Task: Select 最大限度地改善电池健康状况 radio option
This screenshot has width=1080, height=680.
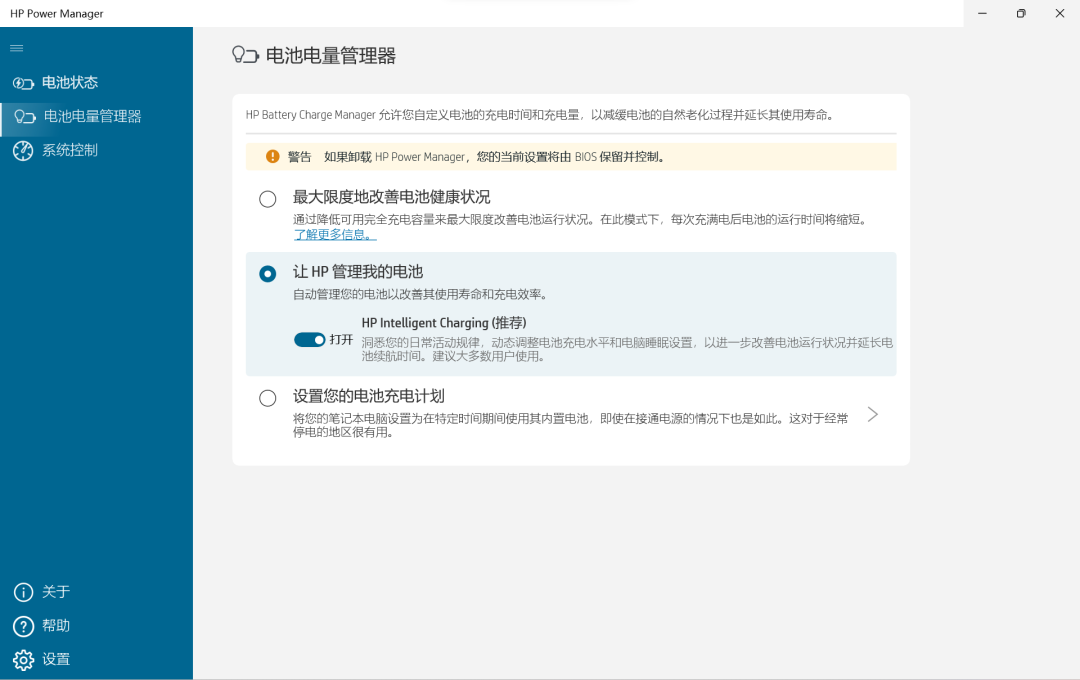Action: pos(268,199)
